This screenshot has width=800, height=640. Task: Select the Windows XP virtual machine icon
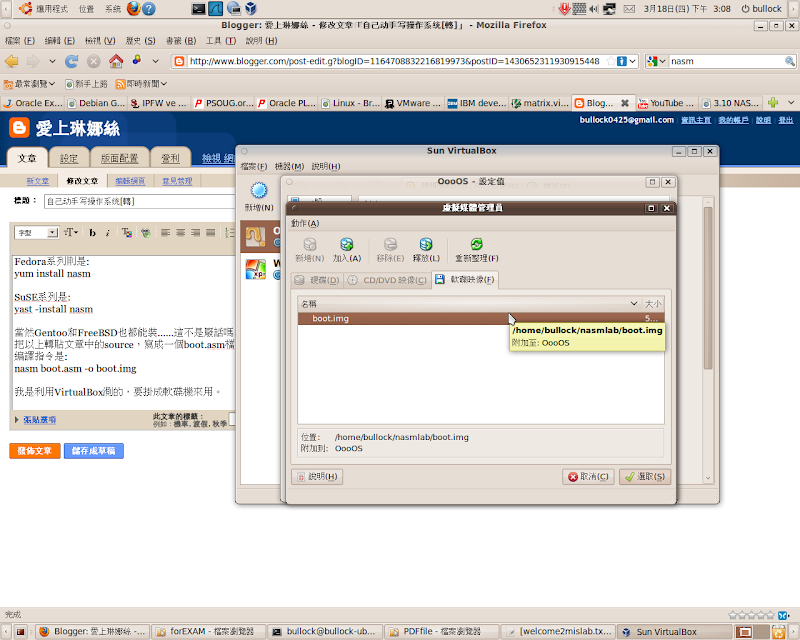pos(256,269)
